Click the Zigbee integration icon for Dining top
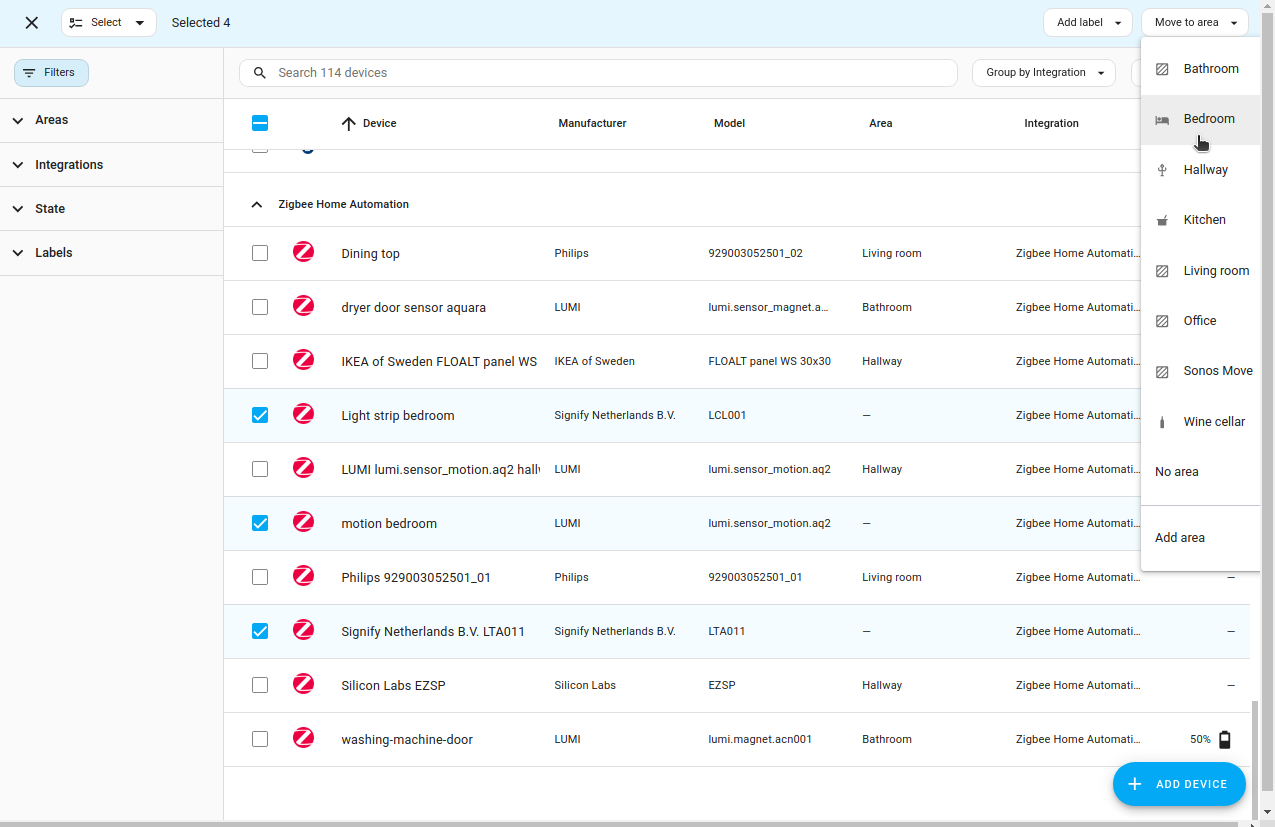1275x827 pixels. [303, 252]
